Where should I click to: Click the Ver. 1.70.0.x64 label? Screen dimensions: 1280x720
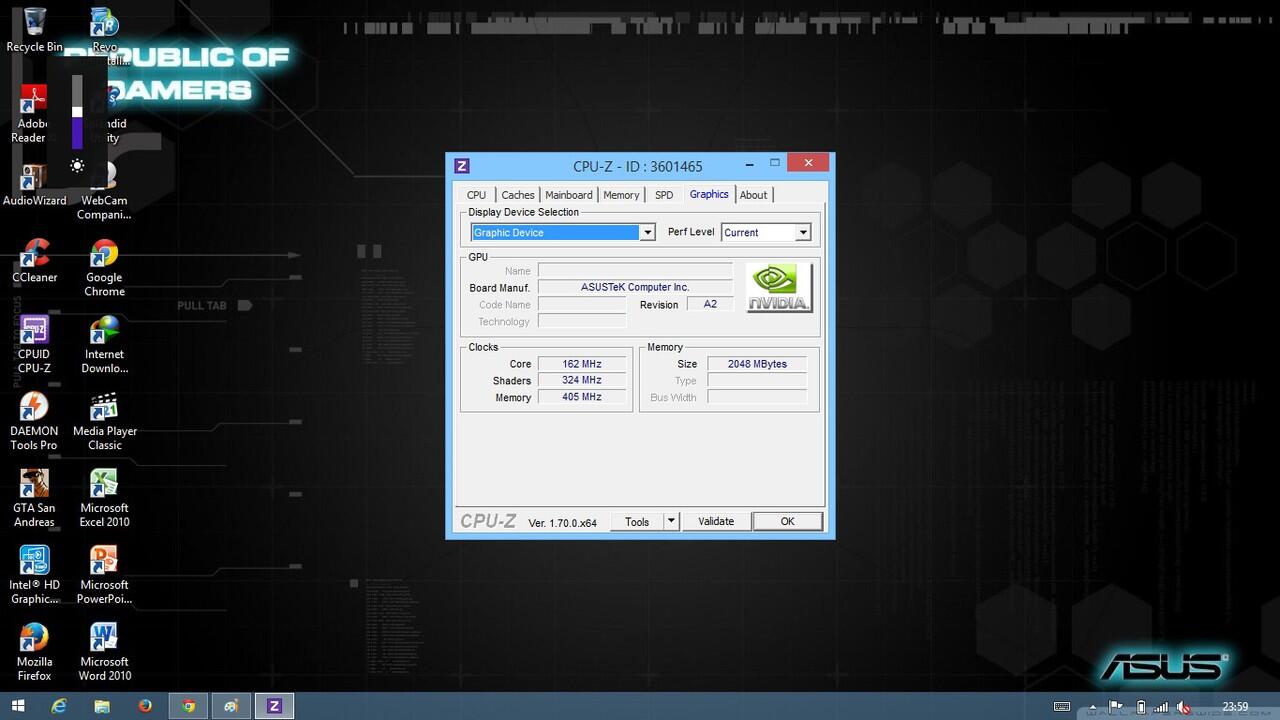point(562,523)
